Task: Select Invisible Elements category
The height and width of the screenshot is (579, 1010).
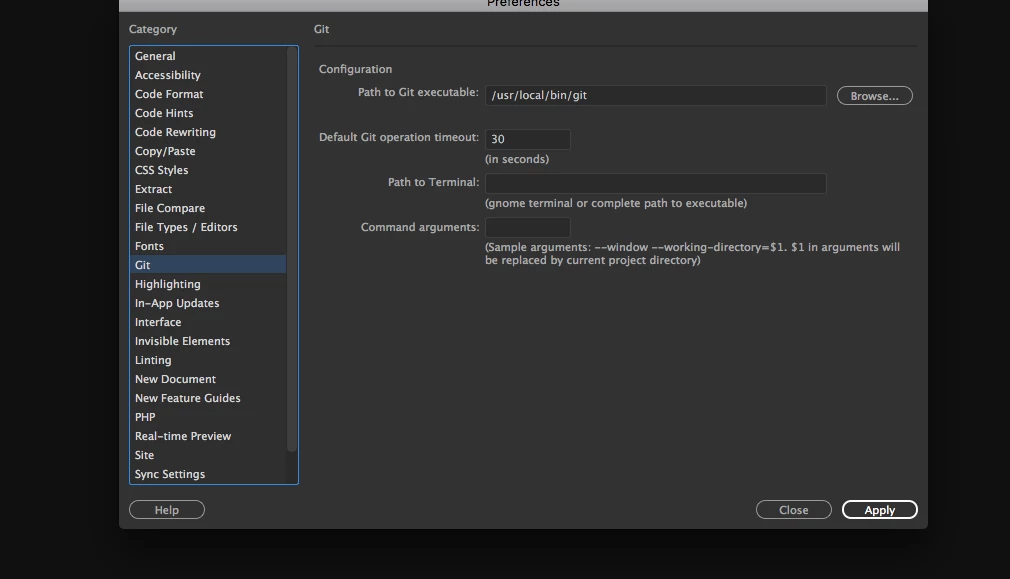Action: [207, 341]
